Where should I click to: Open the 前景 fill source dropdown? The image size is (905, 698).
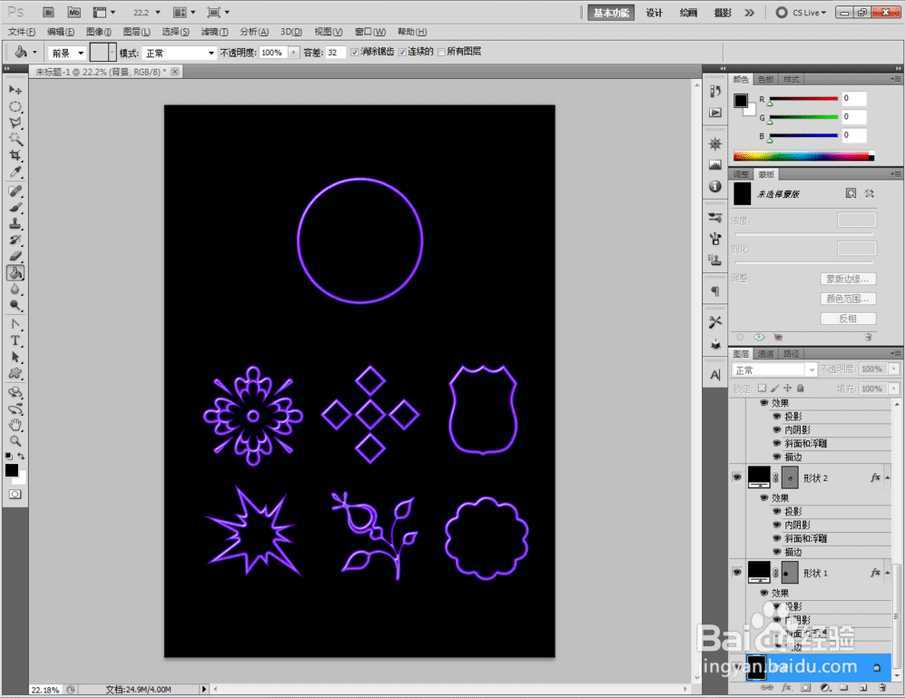[66, 52]
